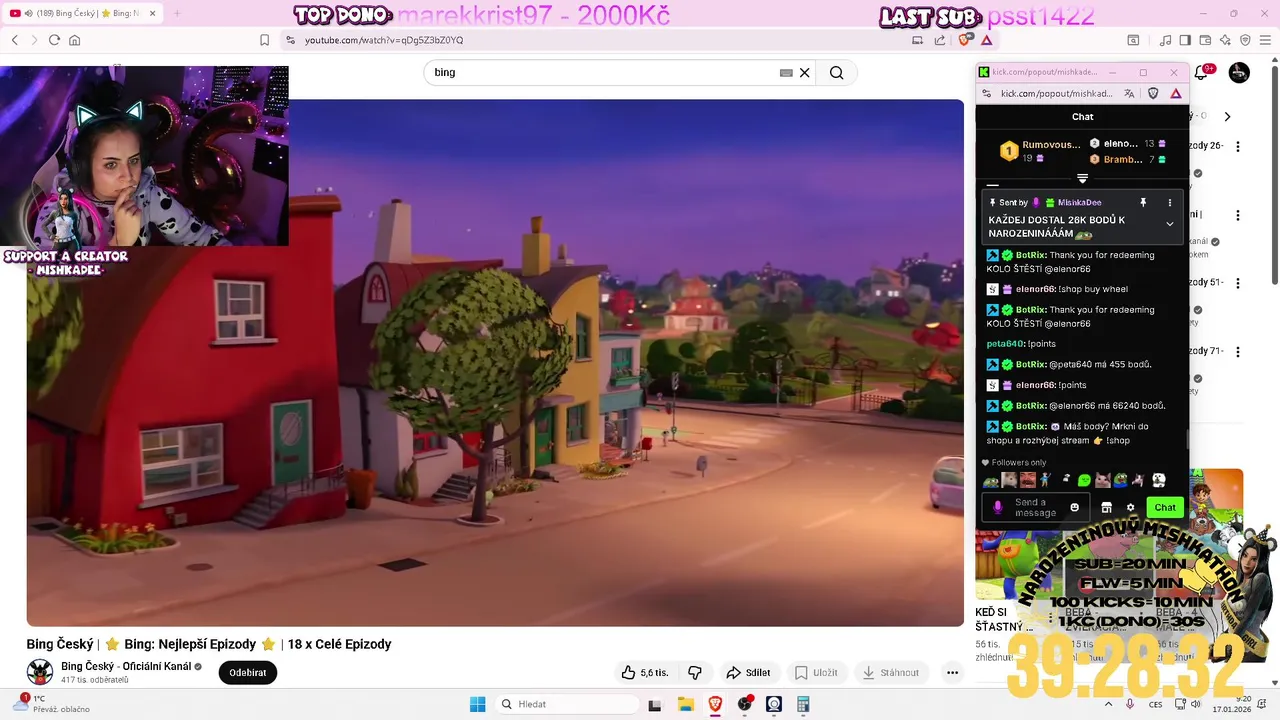Image resolution: width=1280 pixels, height=720 pixels.
Task: Open options for the "zody 51-" playlist video
Action: click(x=1238, y=283)
